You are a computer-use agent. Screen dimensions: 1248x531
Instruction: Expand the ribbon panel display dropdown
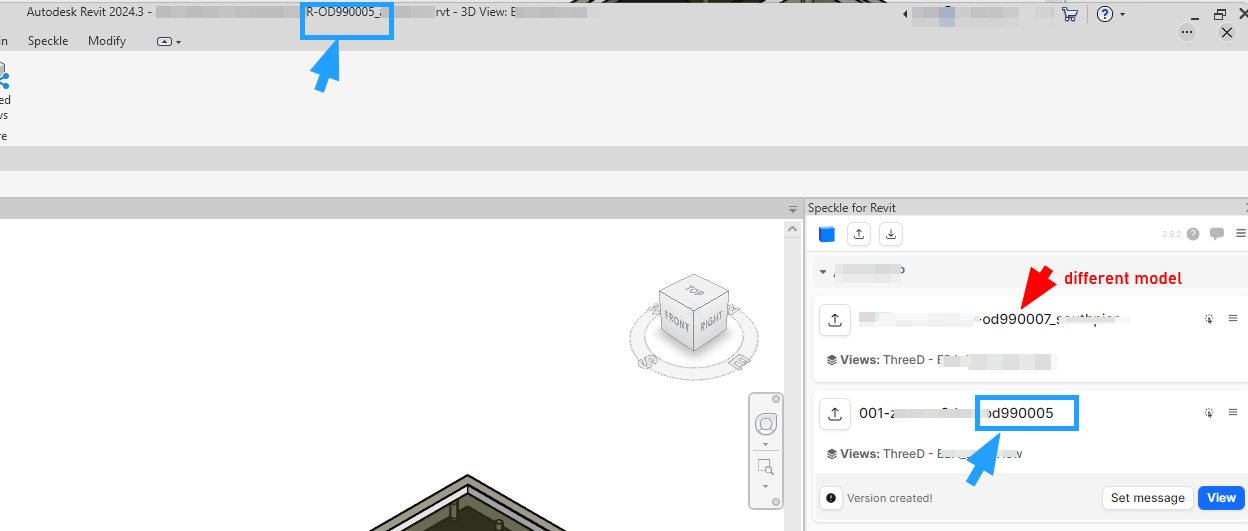tap(169, 42)
